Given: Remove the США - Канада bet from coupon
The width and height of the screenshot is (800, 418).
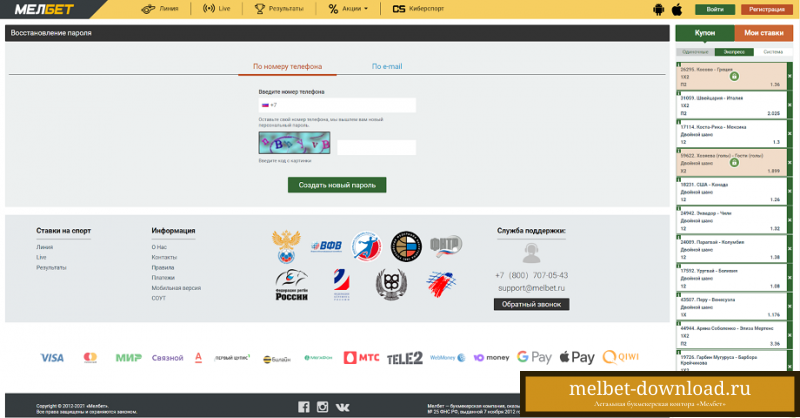Looking at the screenshot, I should [x=790, y=191].
